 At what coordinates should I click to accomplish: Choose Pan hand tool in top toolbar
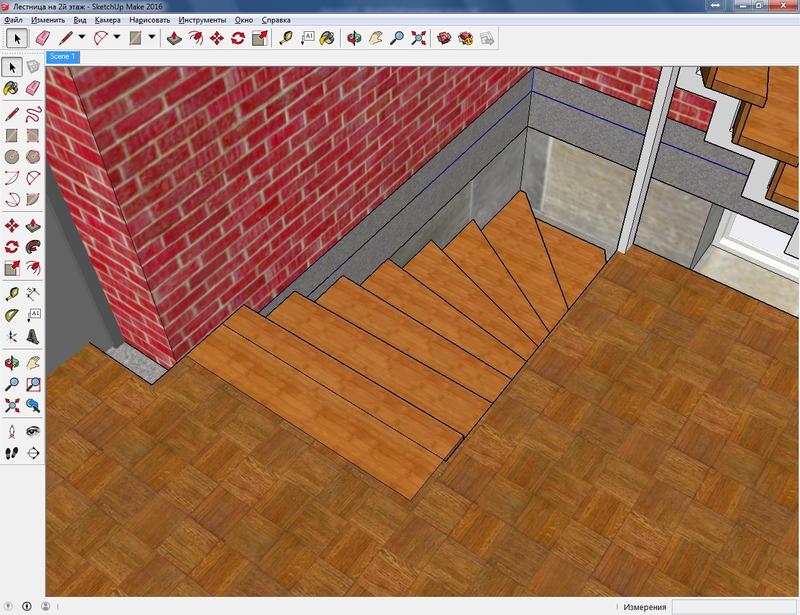pos(376,38)
